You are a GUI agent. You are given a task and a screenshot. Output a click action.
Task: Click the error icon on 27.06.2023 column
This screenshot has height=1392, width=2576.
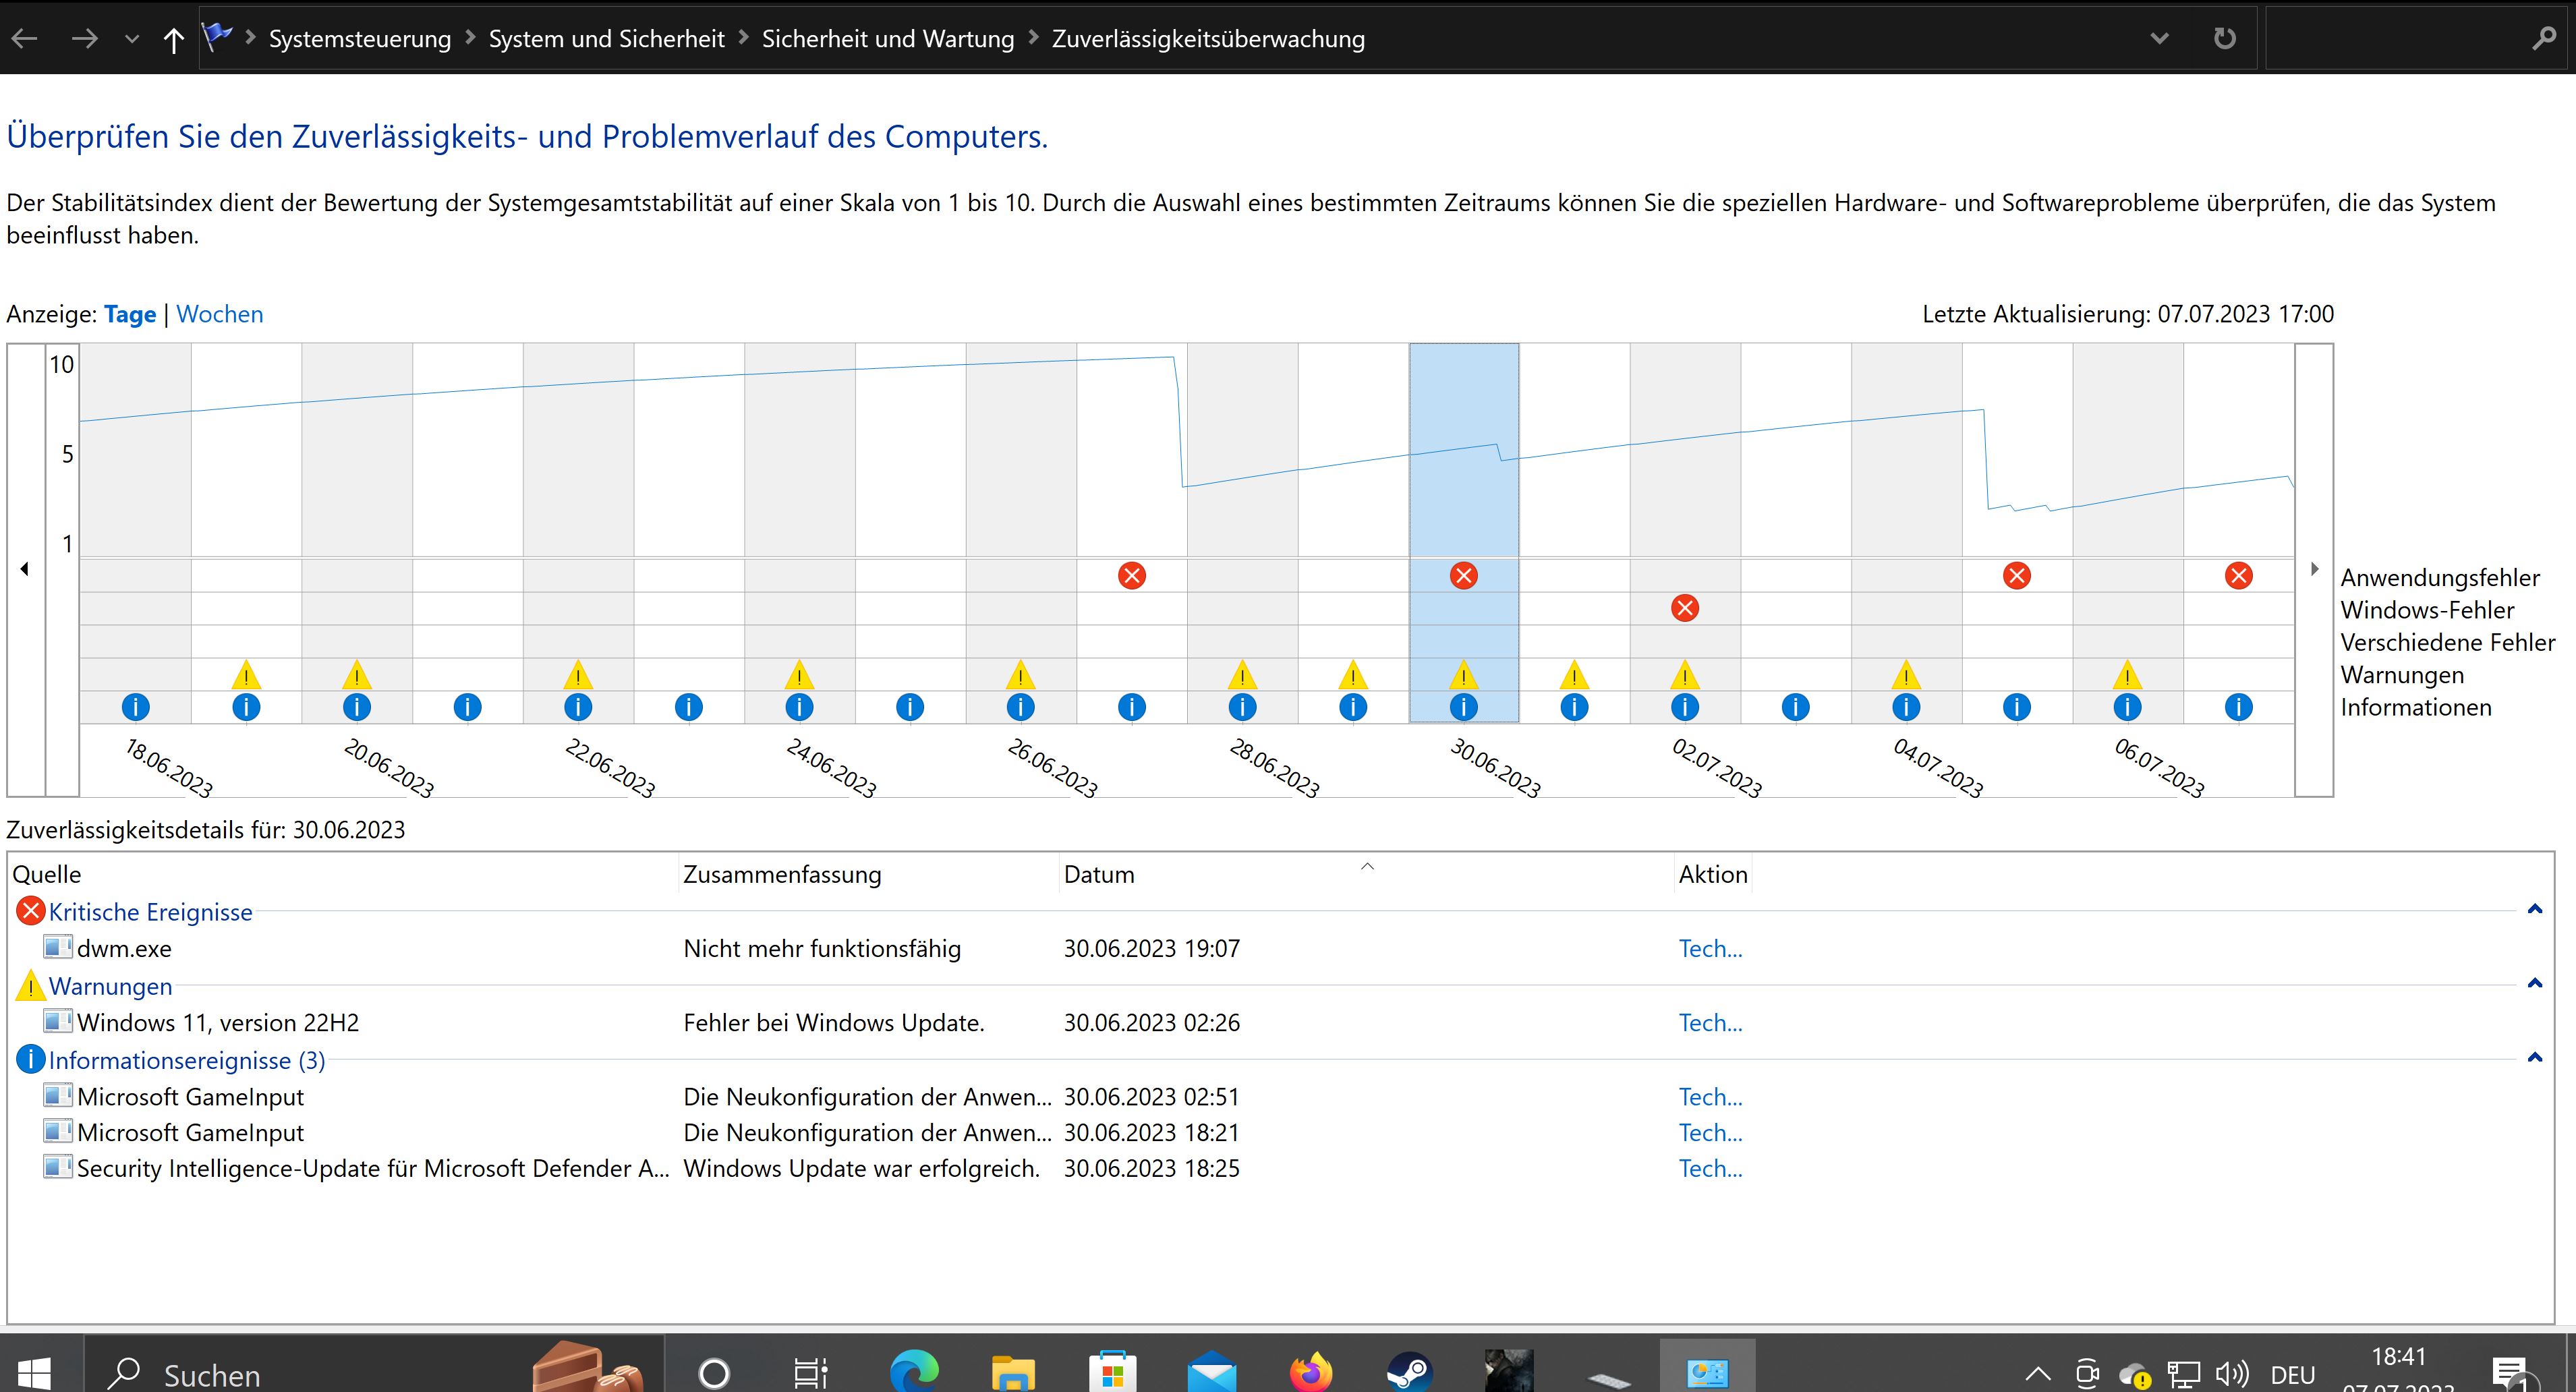1131,576
